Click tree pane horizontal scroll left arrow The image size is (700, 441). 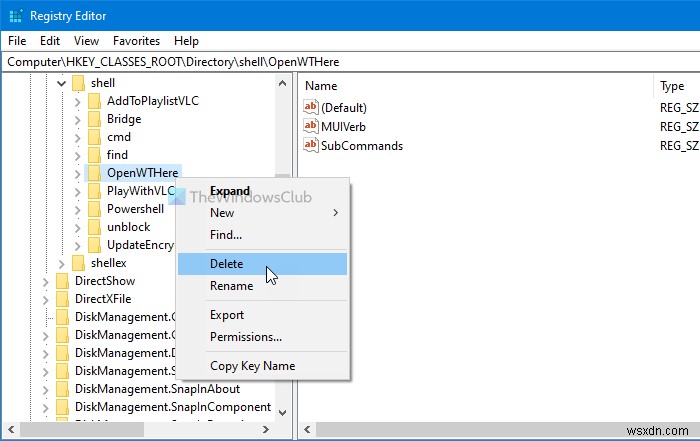[11, 429]
